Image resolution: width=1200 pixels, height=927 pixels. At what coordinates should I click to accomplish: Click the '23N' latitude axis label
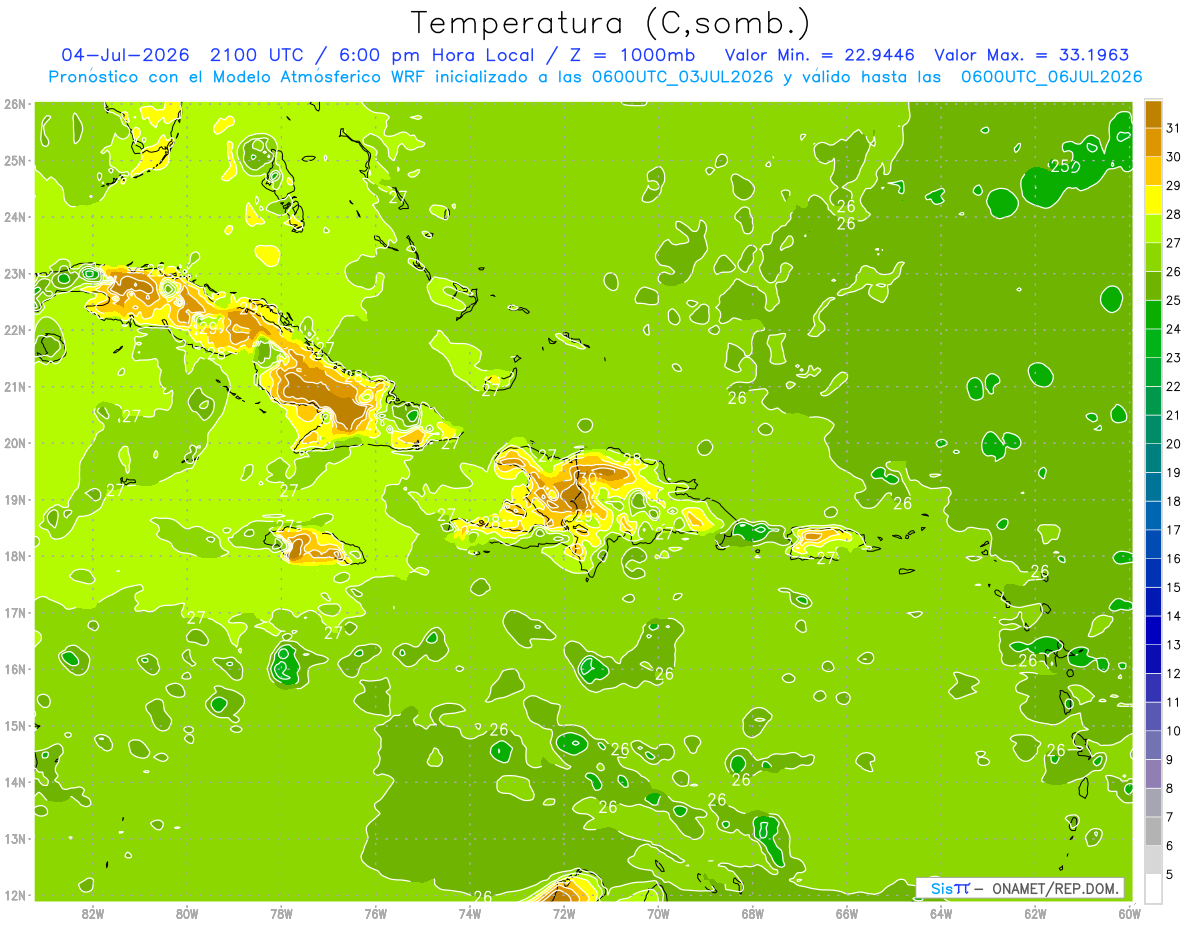[x=15, y=273]
